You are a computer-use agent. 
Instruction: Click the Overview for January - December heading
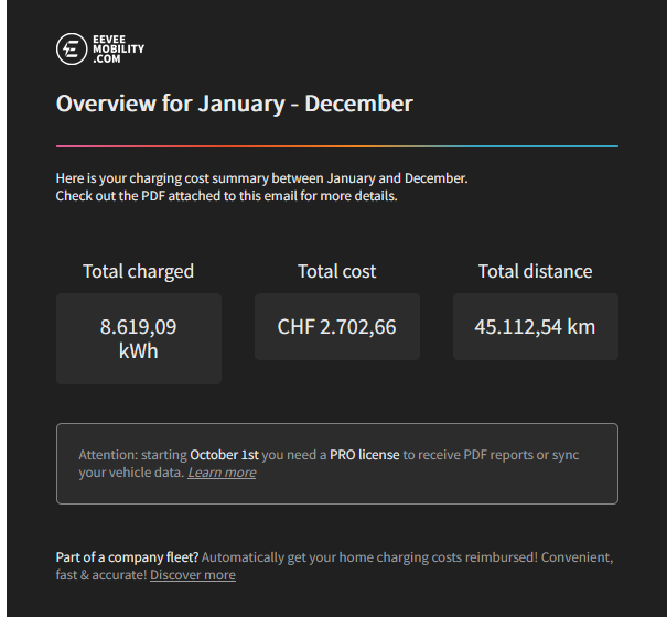coord(234,103)
